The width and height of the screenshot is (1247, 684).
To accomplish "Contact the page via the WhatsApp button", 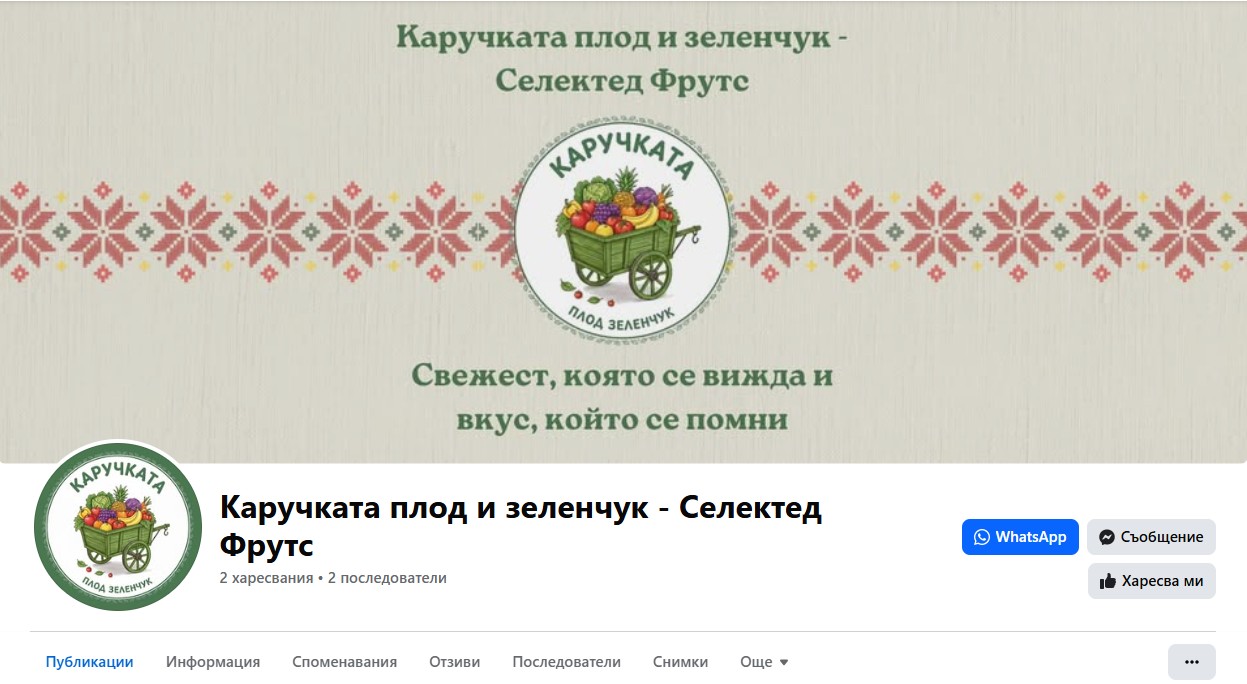I will [x=1021, y=537].
